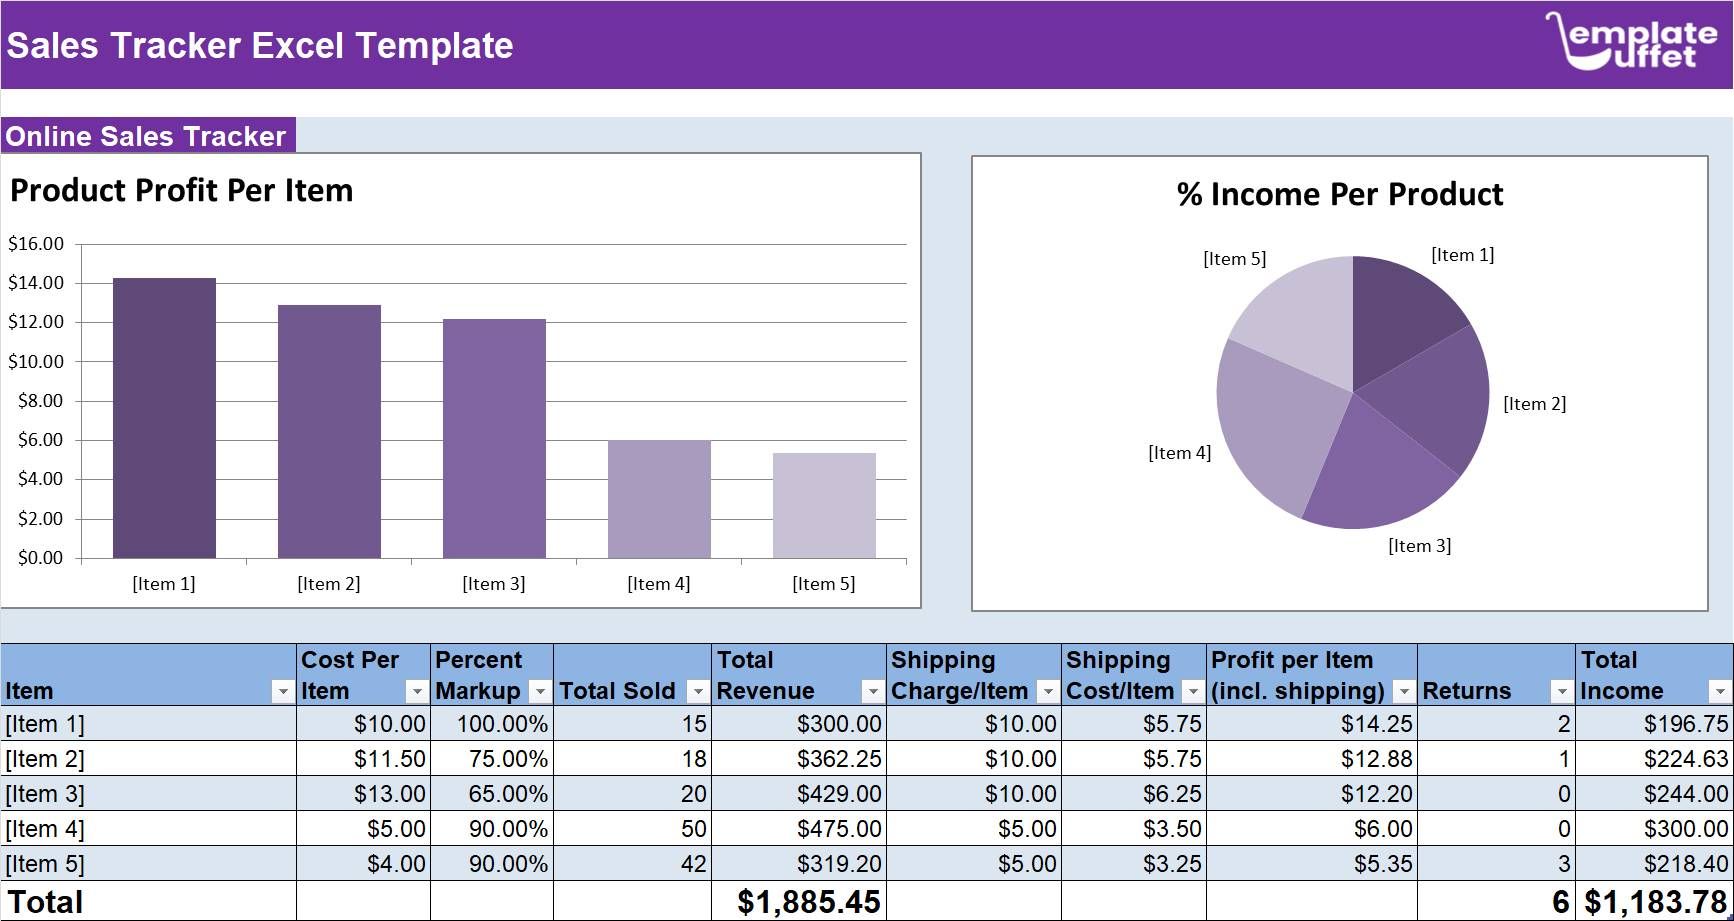Screen dimensions: 1734x921
Task: Open the Returns column filter dropdown
Action: pyautogui.click(x=1561, y=691)
